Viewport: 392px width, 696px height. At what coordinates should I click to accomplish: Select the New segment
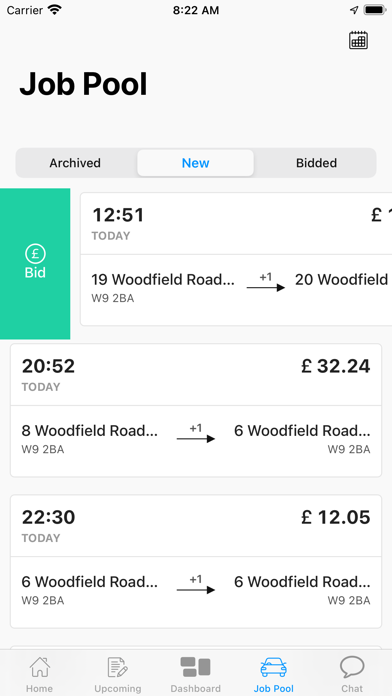[x=195, y=163]
